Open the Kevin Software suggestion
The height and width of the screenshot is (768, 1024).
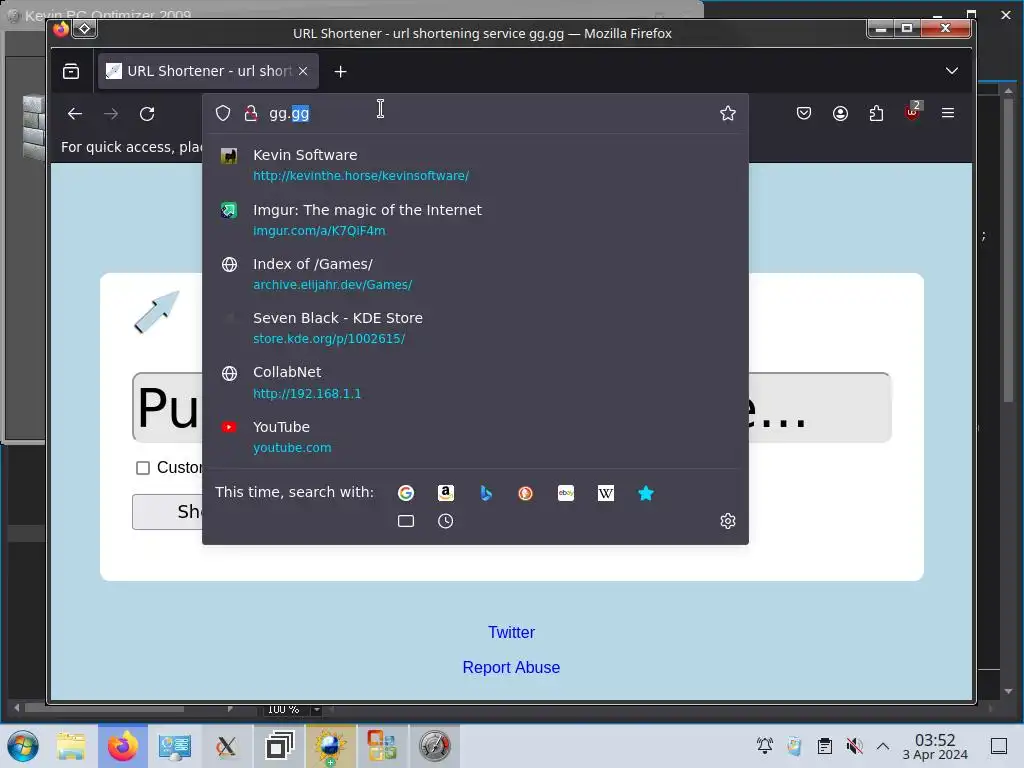[475, 165]
